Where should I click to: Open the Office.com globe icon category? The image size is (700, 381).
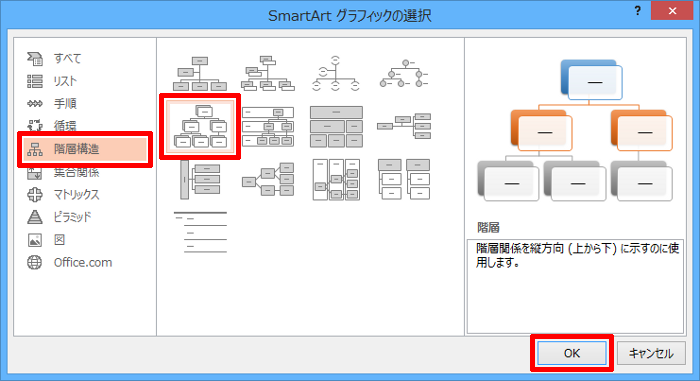[x=35, y=263]
